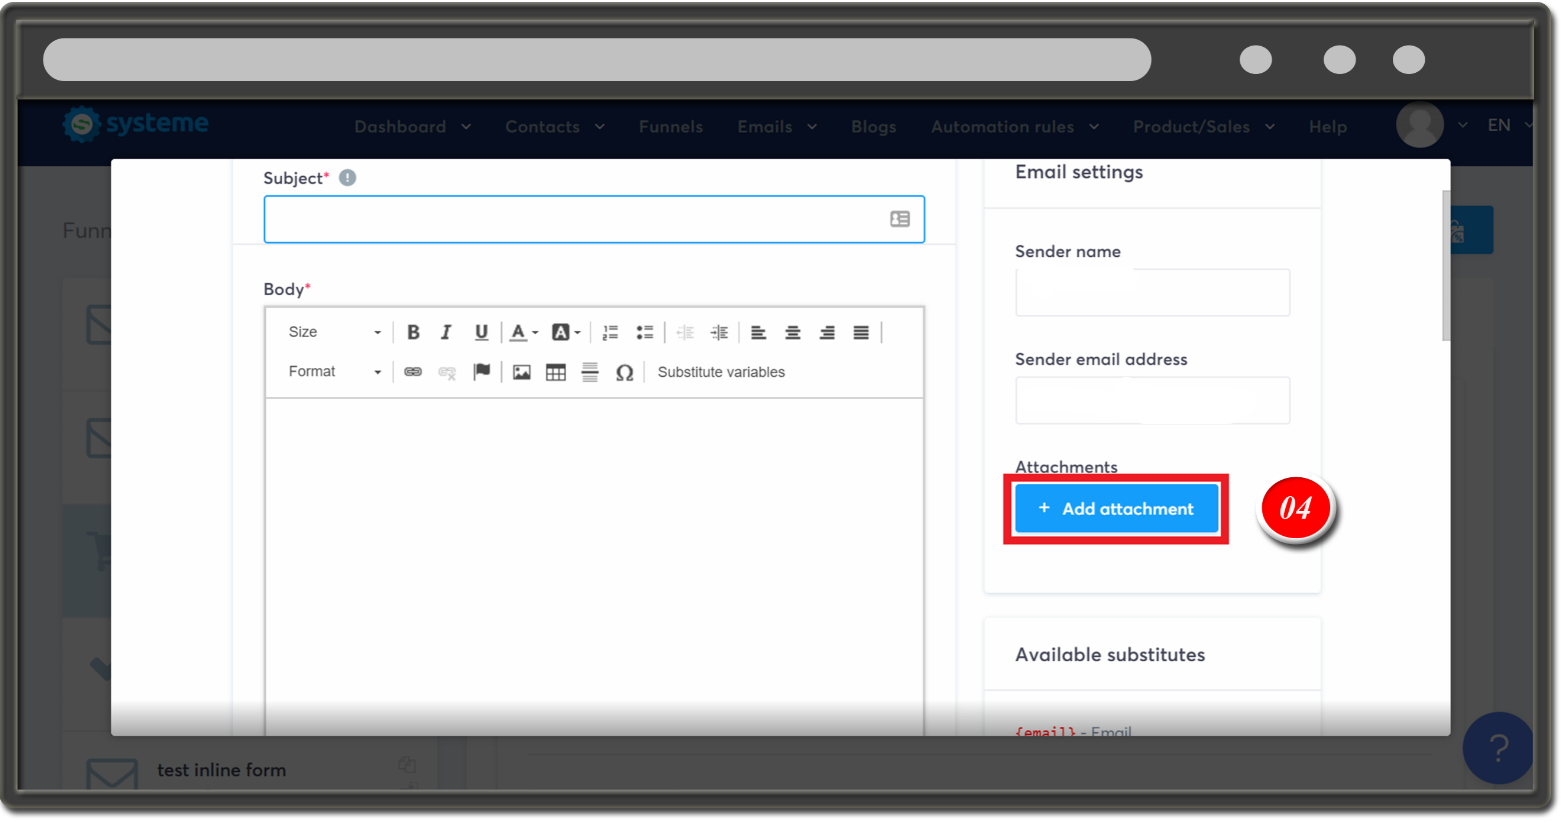1561x823 pixels.
Task: Go to Blogs in the top navigation
Action: 874,127
